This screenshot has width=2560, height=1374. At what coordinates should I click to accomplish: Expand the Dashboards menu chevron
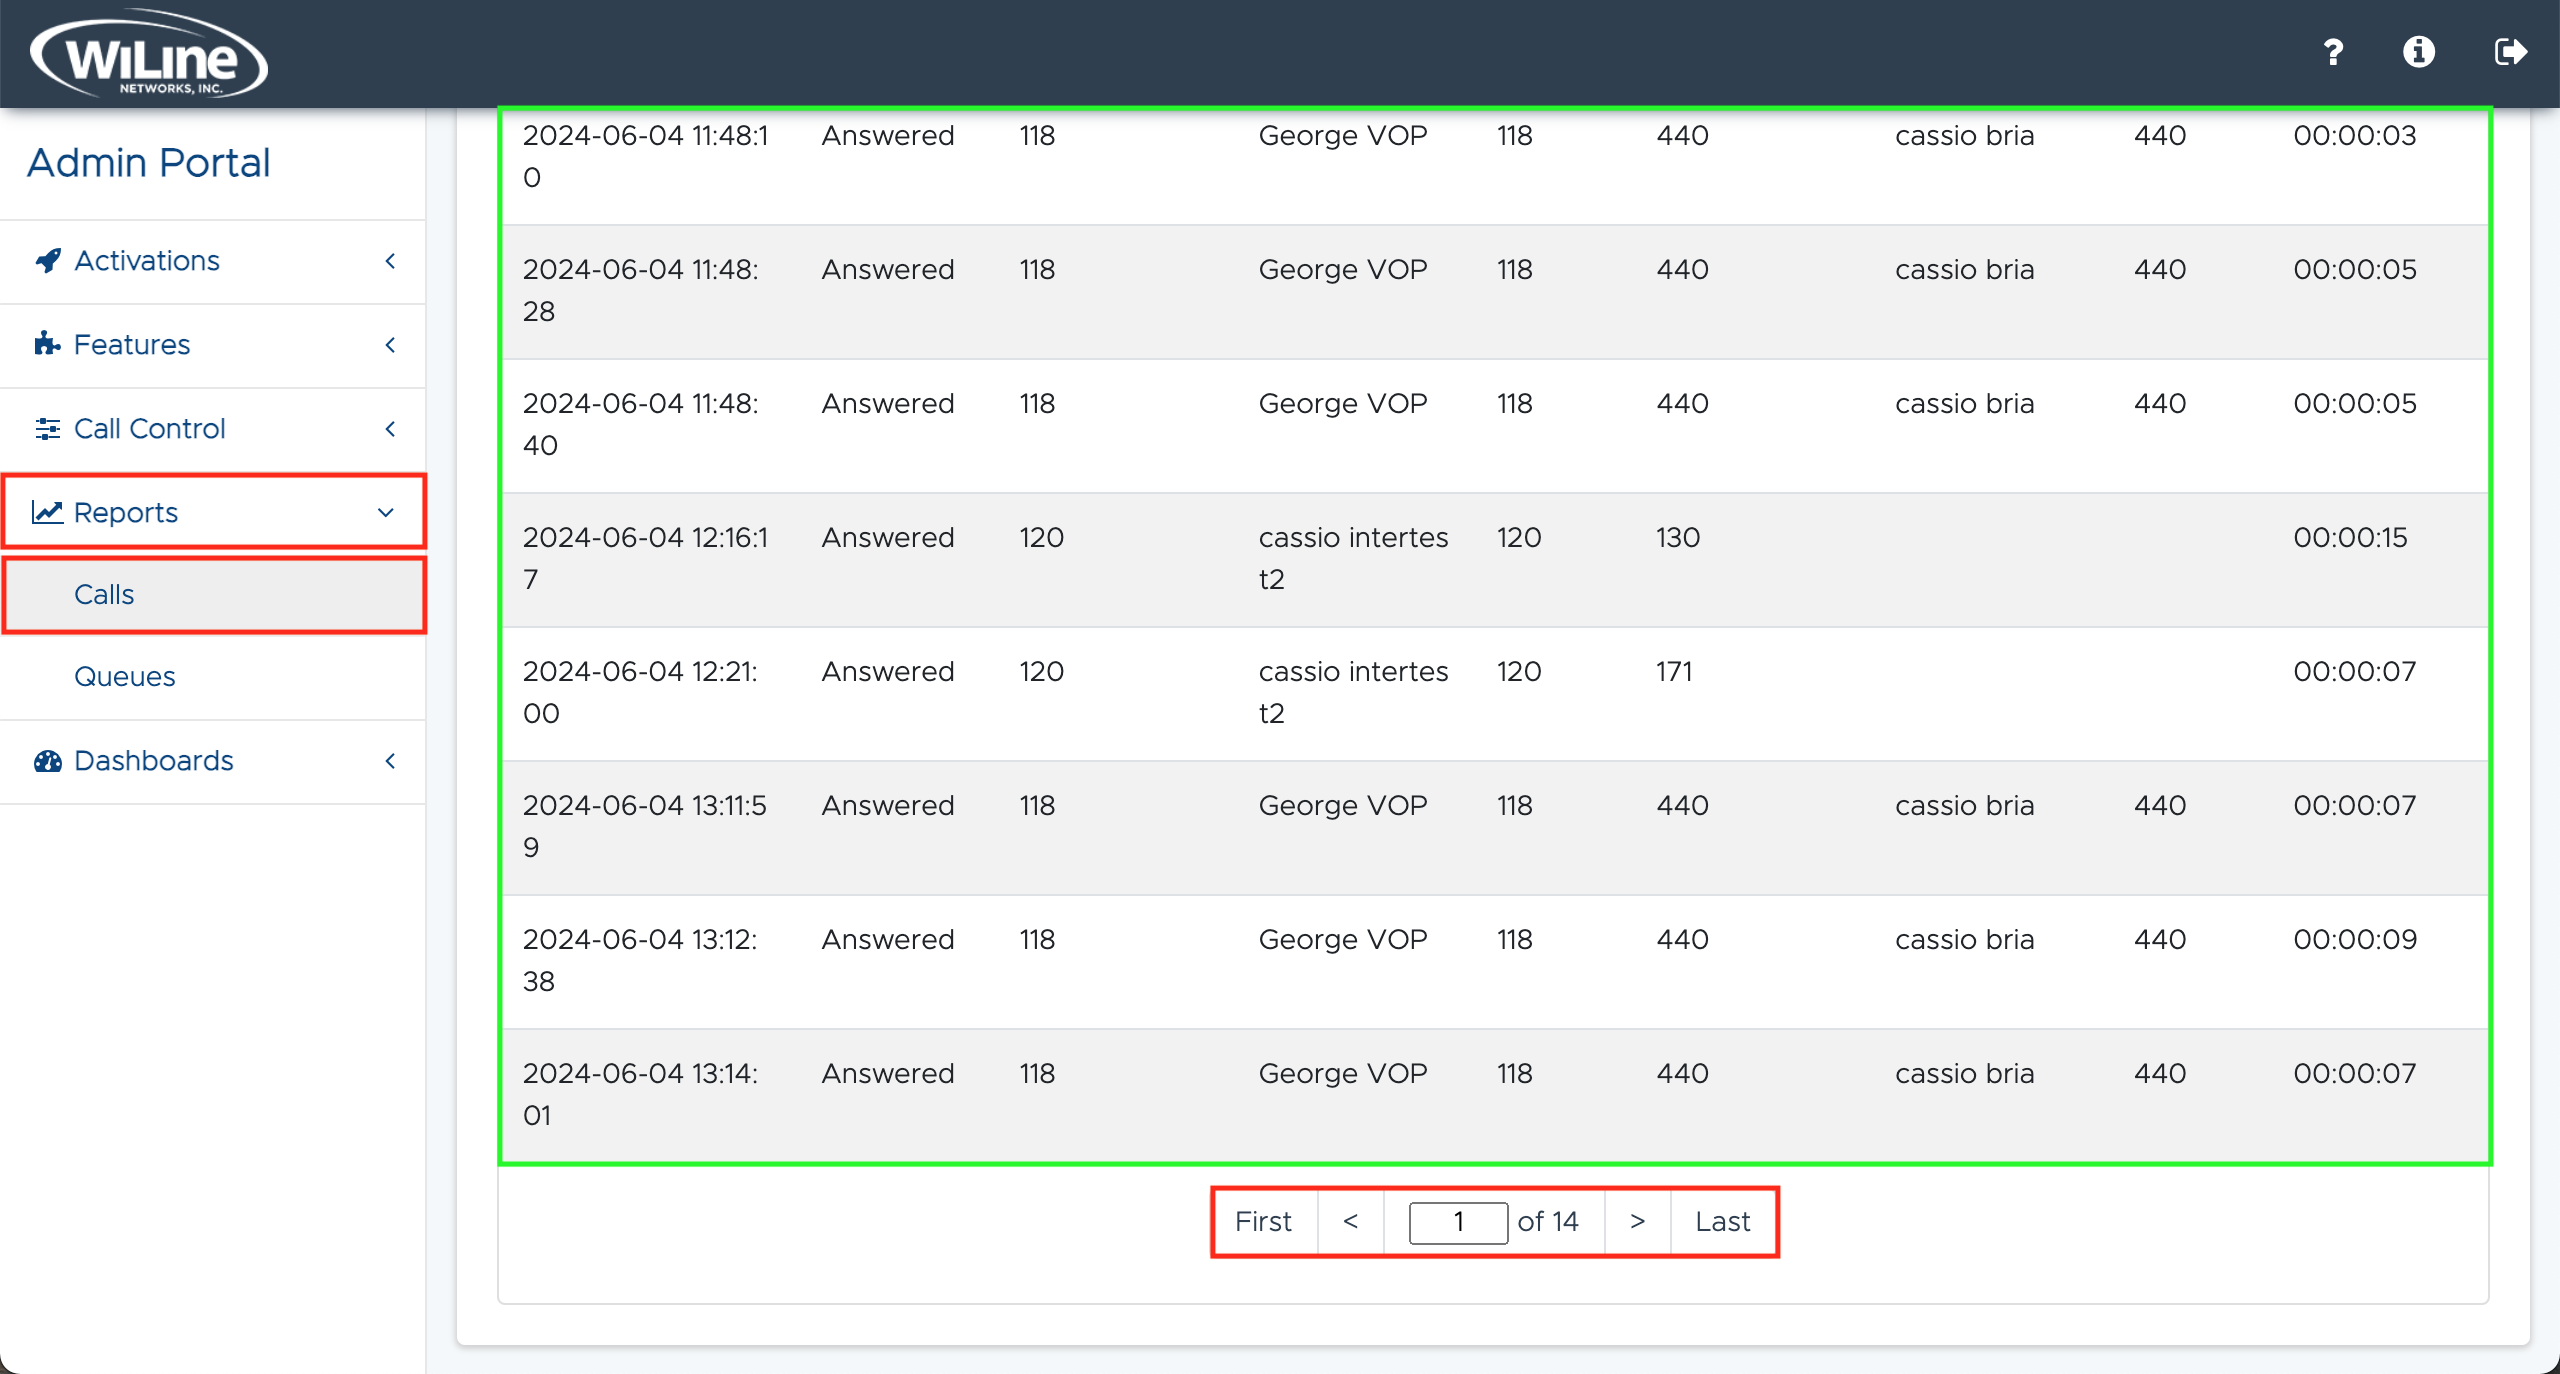coord(390,761)
